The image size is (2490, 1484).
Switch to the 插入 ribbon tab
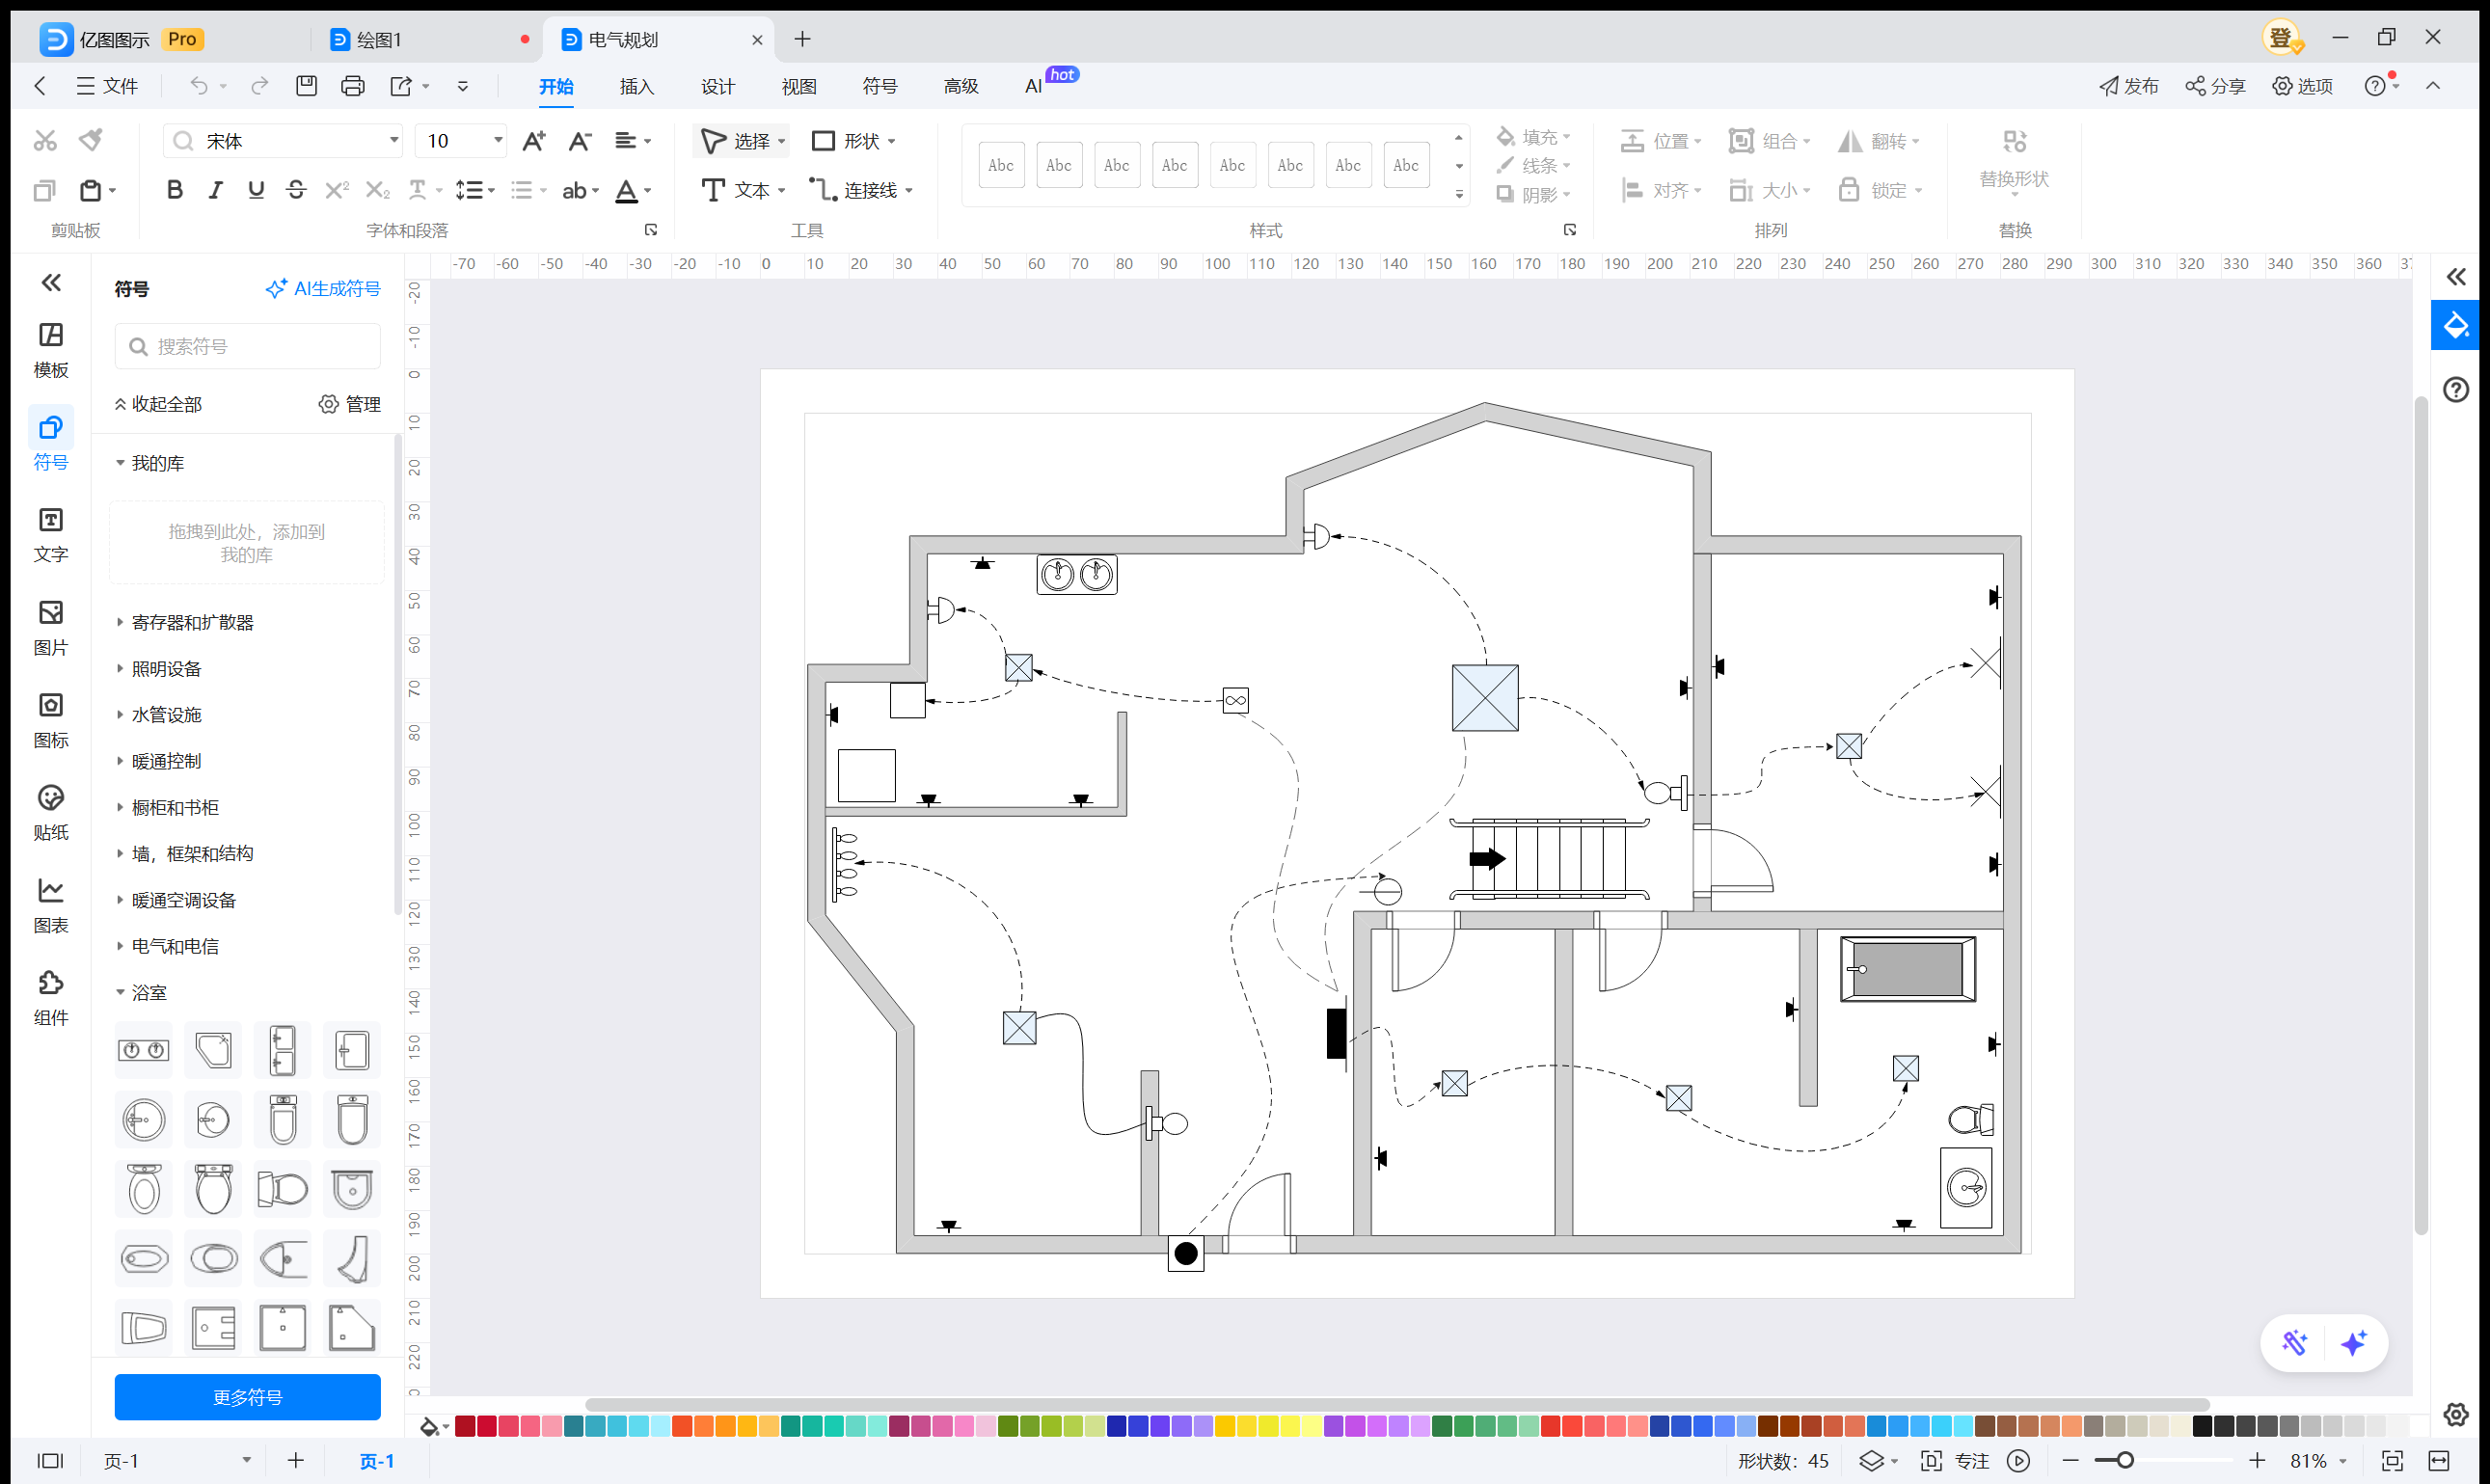click(x=636, y=86)
